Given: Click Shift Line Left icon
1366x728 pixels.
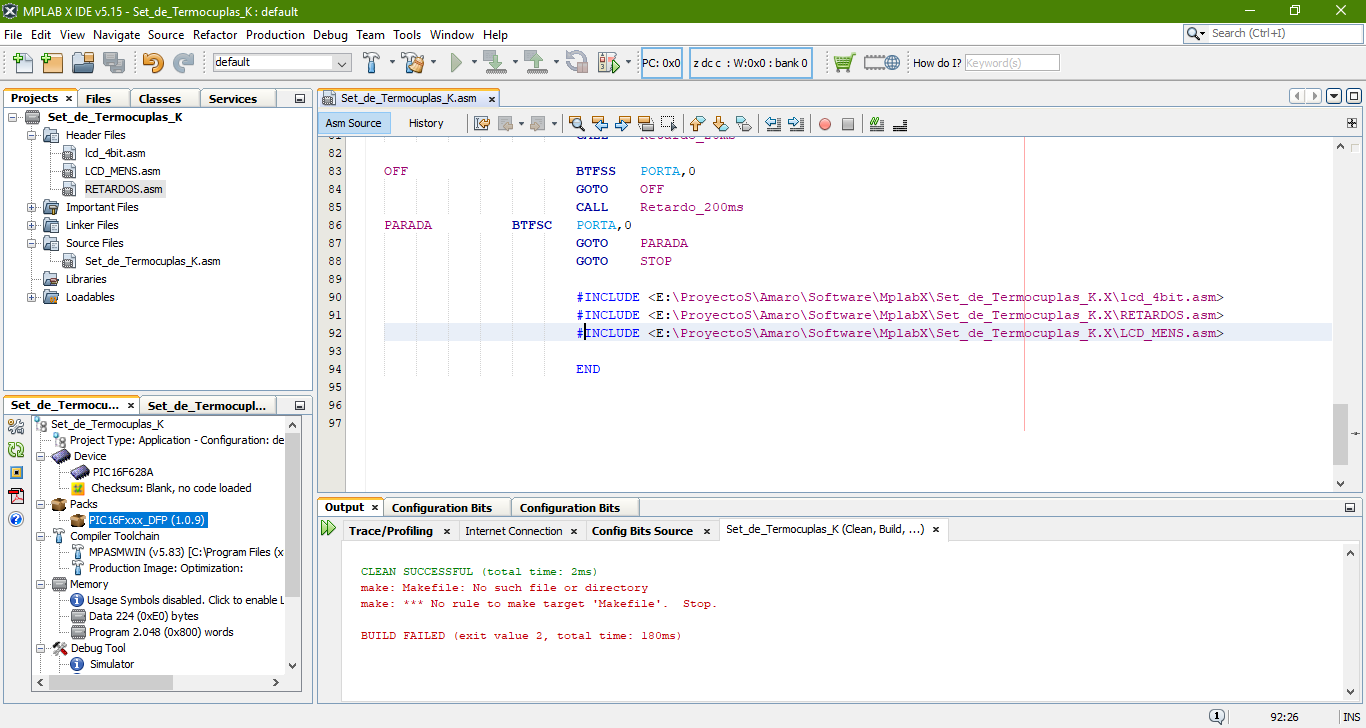Looking at the screenshot, I should [x=773, y=124].
